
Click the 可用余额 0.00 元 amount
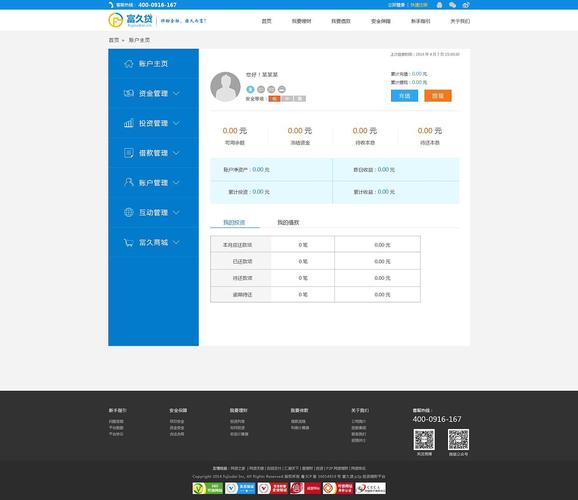235,131
